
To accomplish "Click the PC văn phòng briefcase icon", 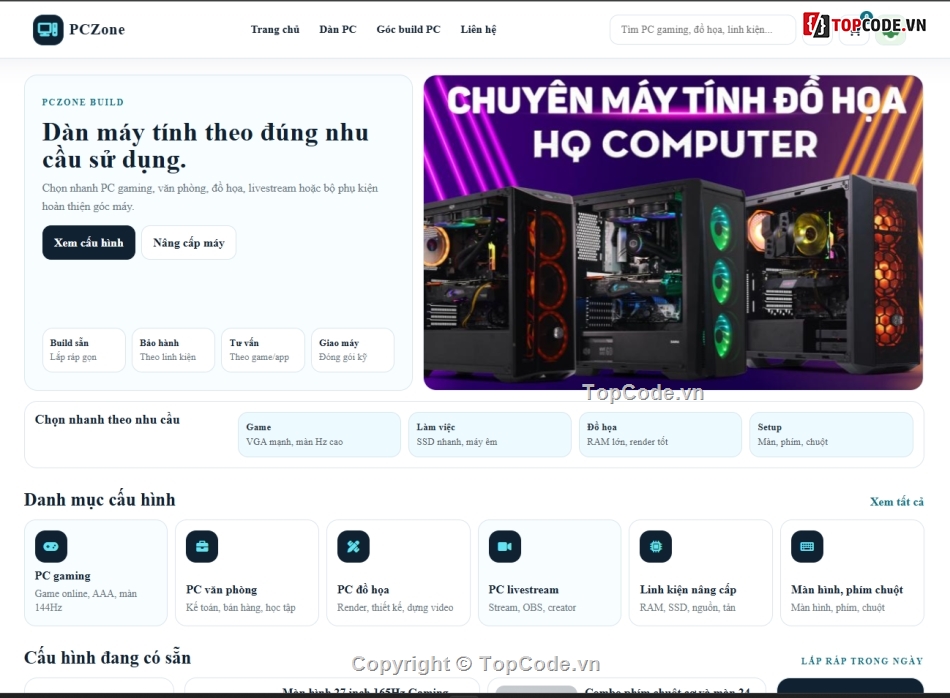I will (x=202, y=547).
